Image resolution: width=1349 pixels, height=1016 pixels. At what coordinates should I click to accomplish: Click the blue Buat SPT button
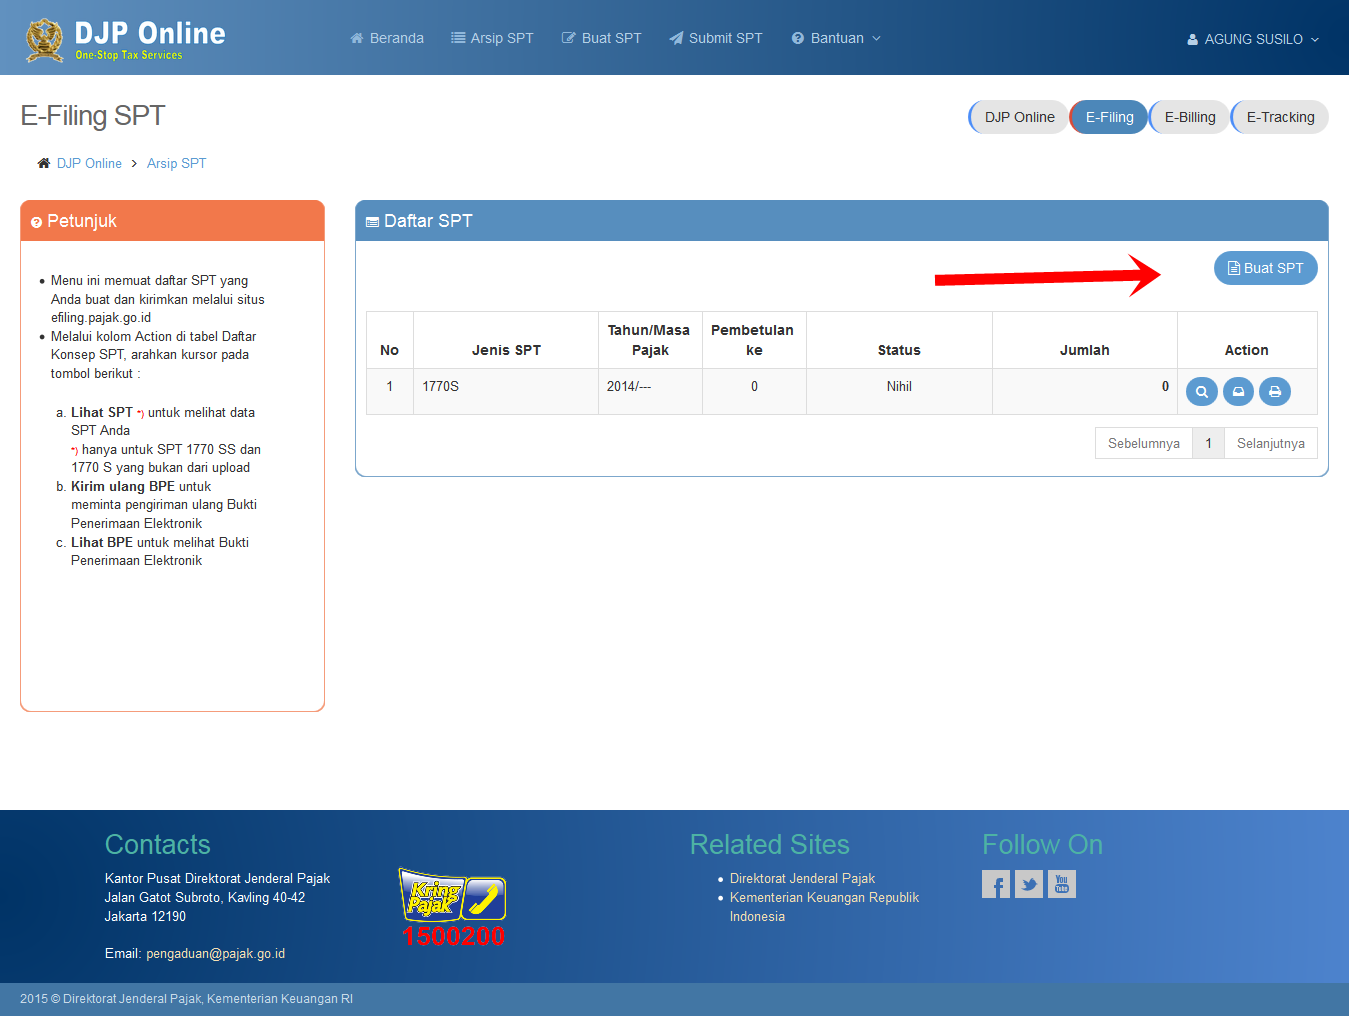point(1266,268)
